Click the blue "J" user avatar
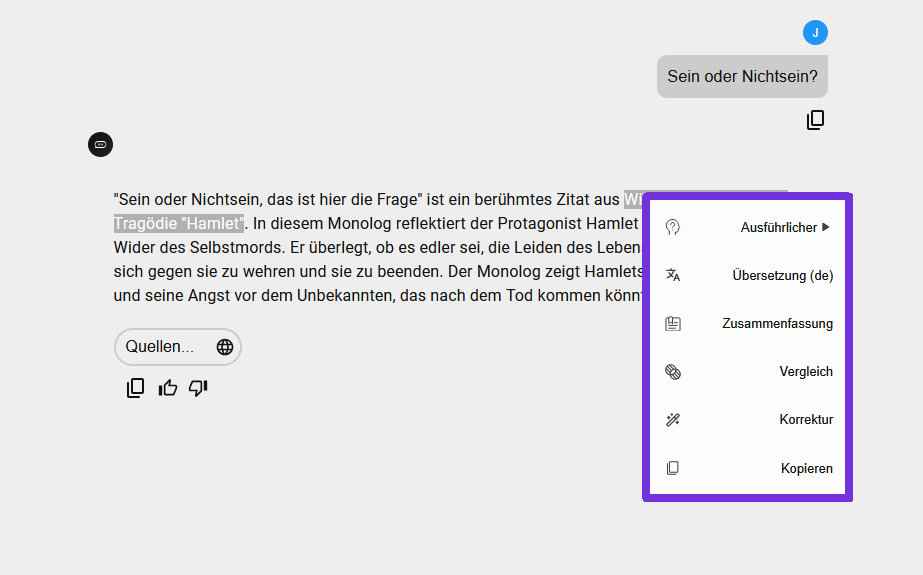 [815, 33]
